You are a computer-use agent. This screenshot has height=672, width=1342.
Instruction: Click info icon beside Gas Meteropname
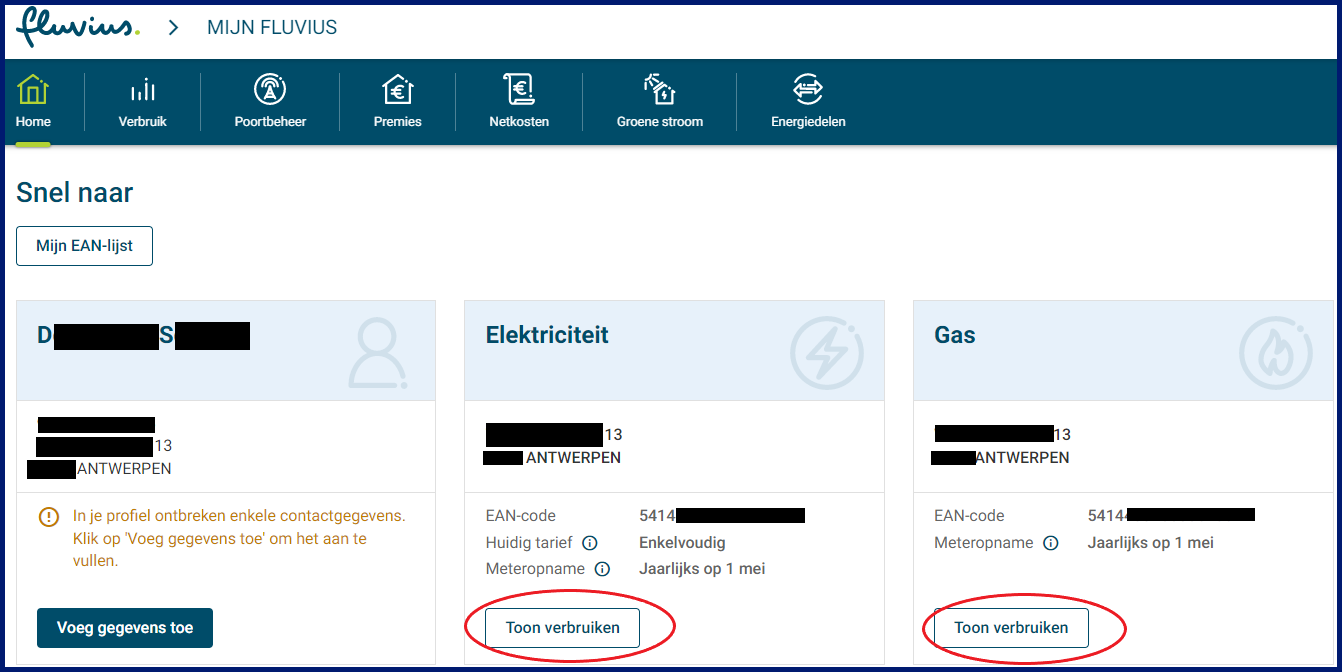[x=1051, y=543]
